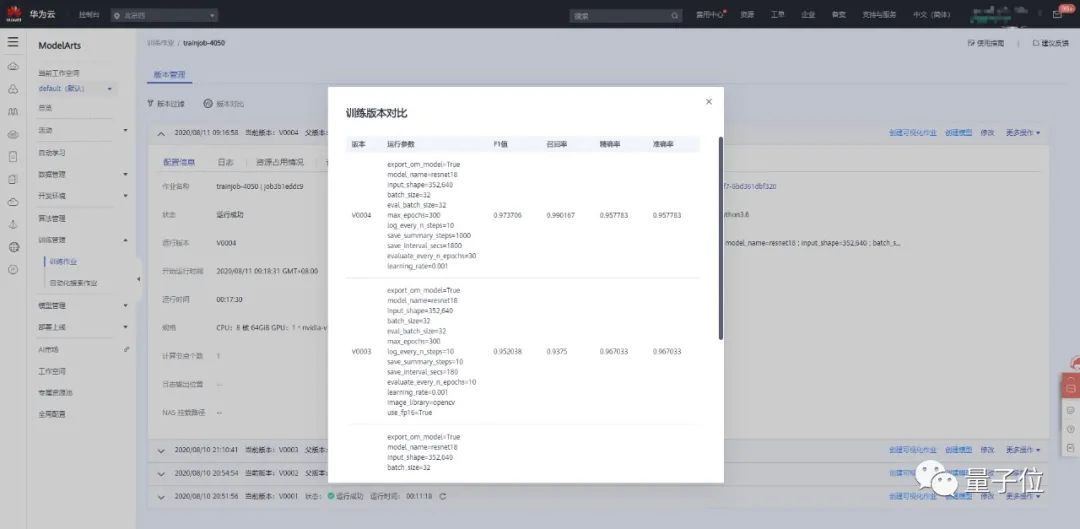The image size is (1080, 529).
Task: Click the dialog's vertical scrollbar
Action: pos(720,238)
